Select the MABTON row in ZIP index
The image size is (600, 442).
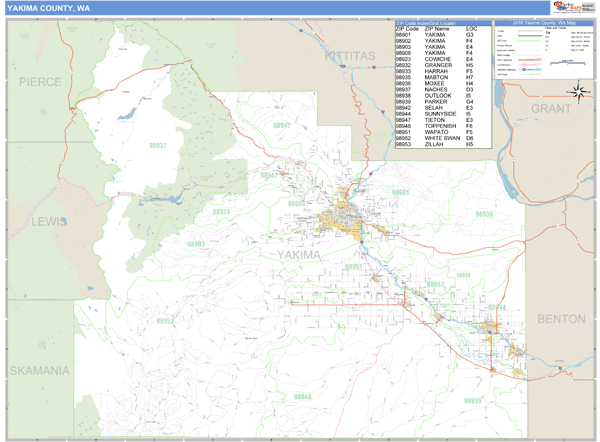click(x=435, y=77)
